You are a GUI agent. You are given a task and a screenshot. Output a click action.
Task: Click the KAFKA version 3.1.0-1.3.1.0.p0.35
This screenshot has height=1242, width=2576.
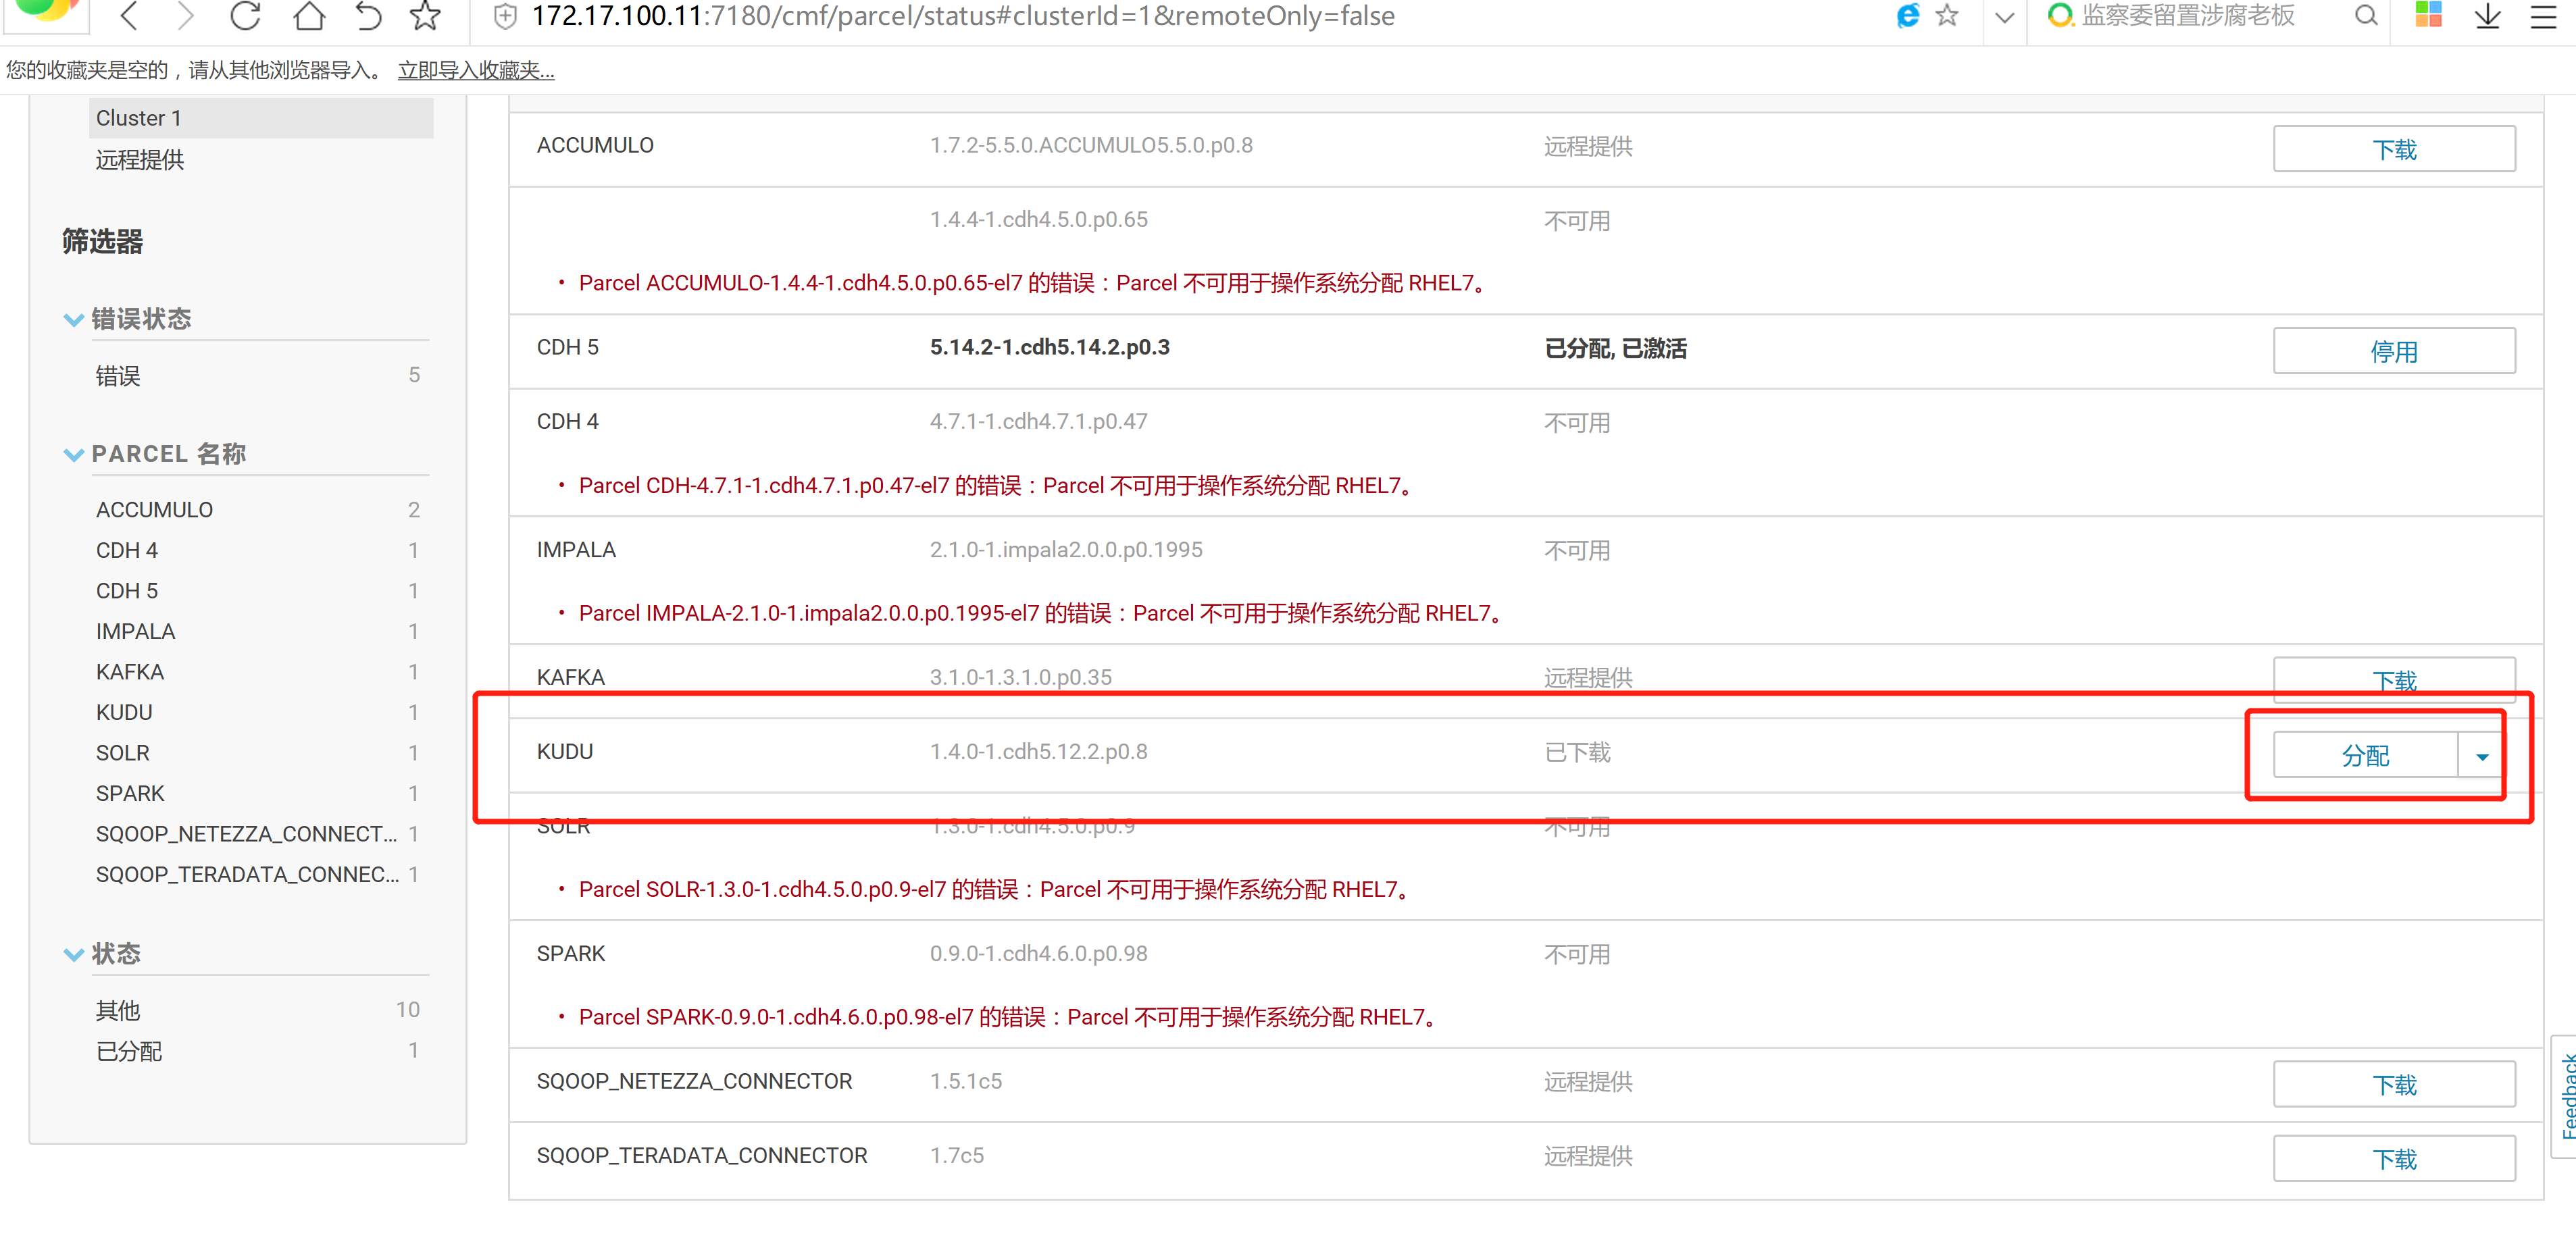pyautogui.click(x=1020, y=677)
